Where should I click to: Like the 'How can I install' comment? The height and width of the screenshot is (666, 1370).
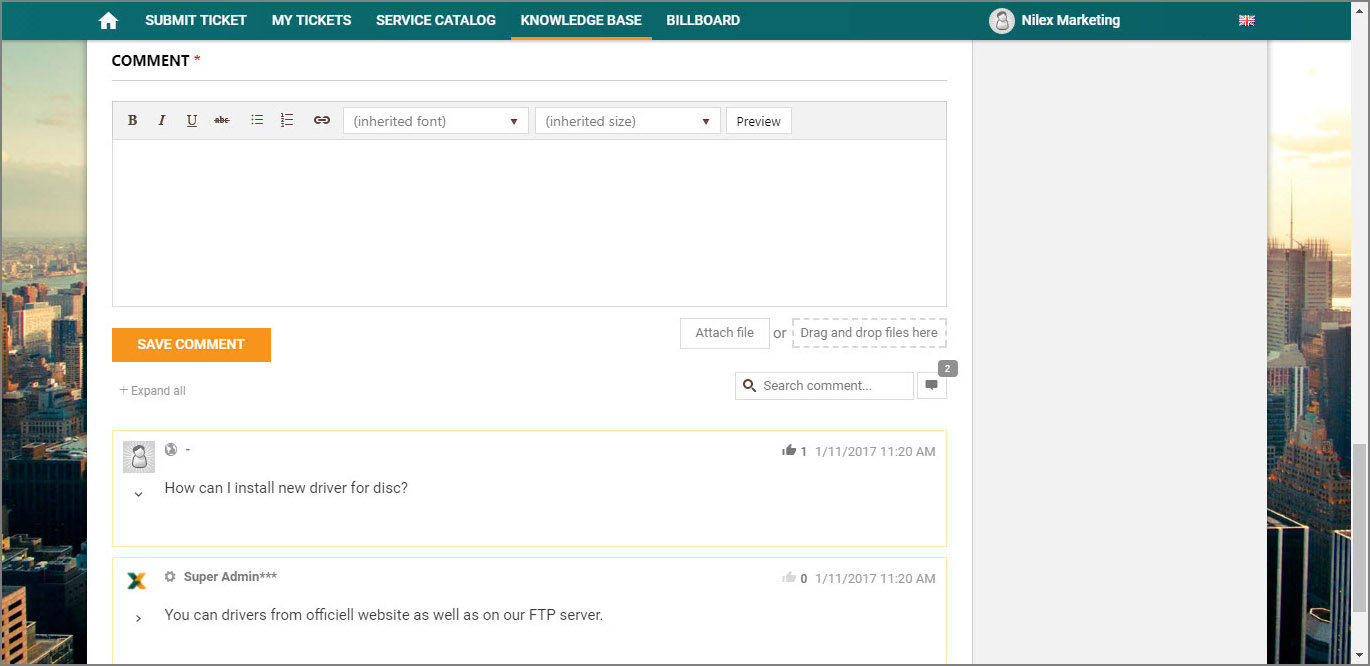(789, 451)
